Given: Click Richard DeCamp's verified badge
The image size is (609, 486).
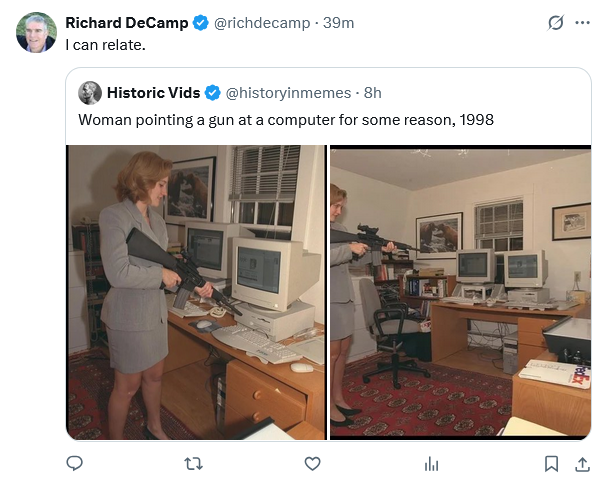Looking at the screenshot, I should click(x=200, y=23).
